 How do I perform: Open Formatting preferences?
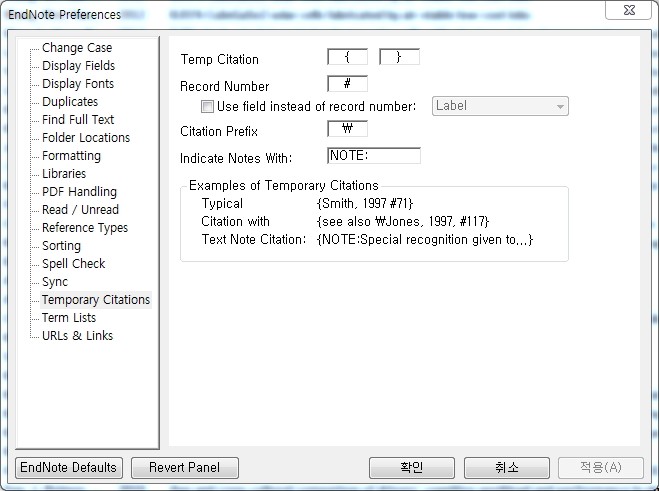click(x=71, y=156)
